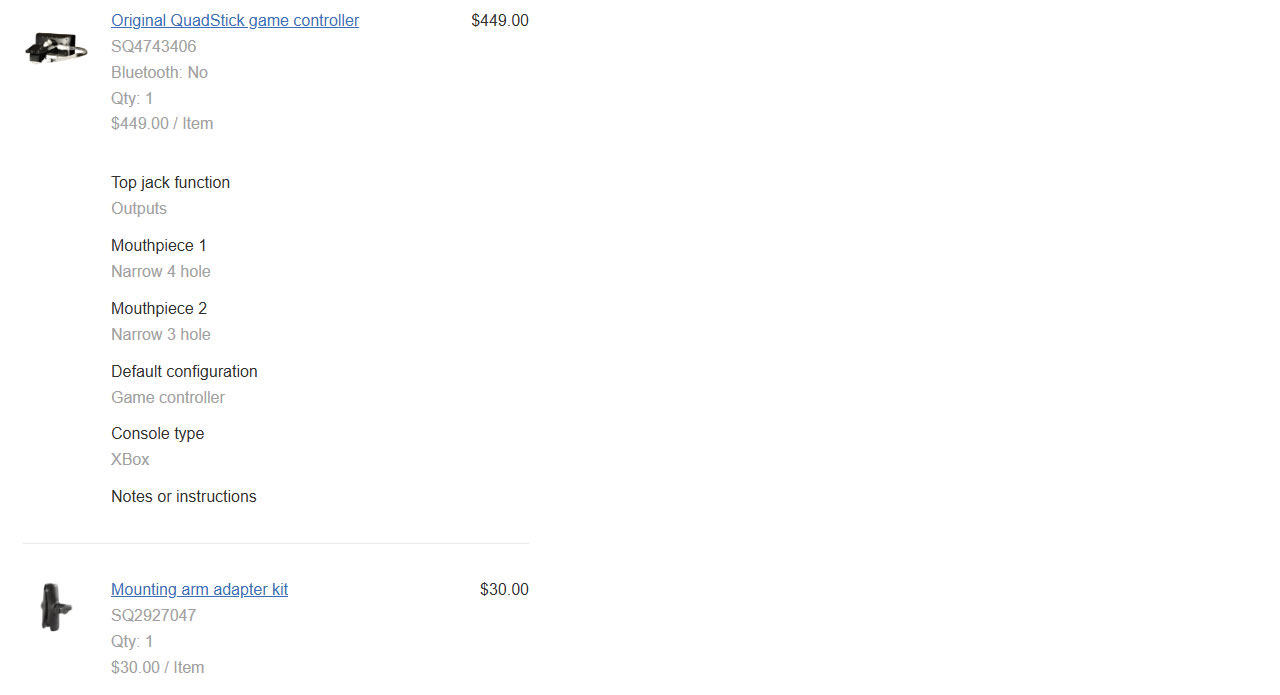Open the Mounting arm adapter kit link

pos(199,589)
